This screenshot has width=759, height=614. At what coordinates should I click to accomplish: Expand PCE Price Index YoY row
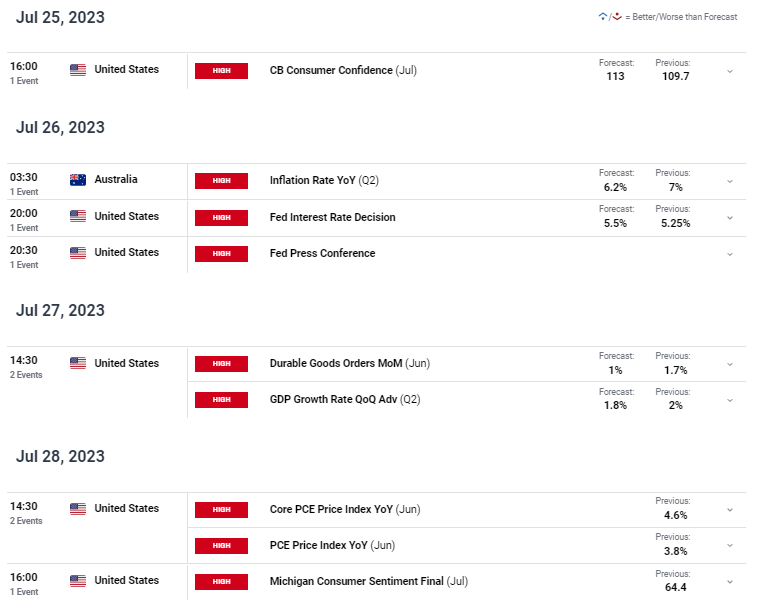(730, 546)
